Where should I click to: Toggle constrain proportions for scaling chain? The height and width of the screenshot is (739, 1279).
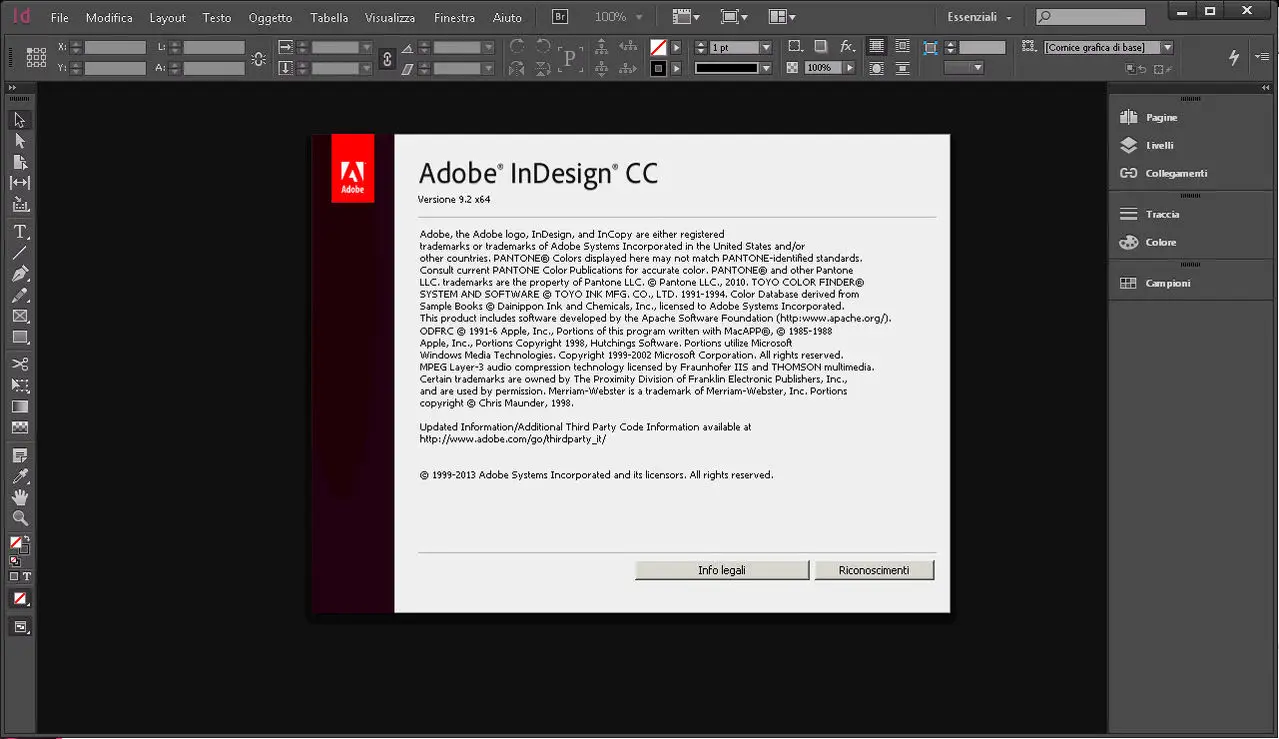tap(388, 58)
